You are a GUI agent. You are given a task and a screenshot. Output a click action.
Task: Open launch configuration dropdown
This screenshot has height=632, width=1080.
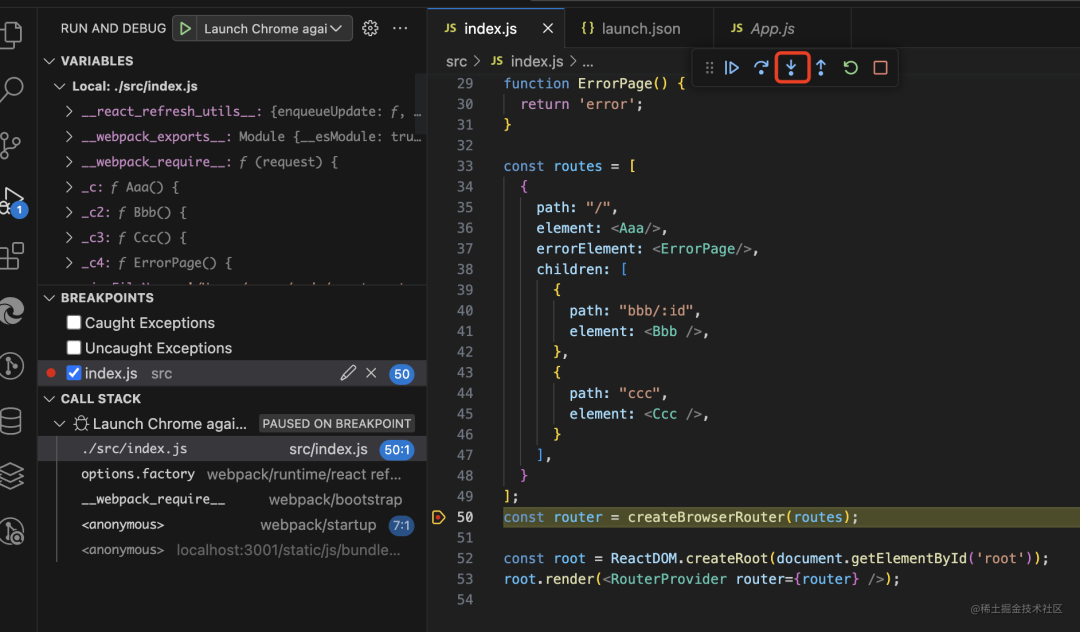273,28
